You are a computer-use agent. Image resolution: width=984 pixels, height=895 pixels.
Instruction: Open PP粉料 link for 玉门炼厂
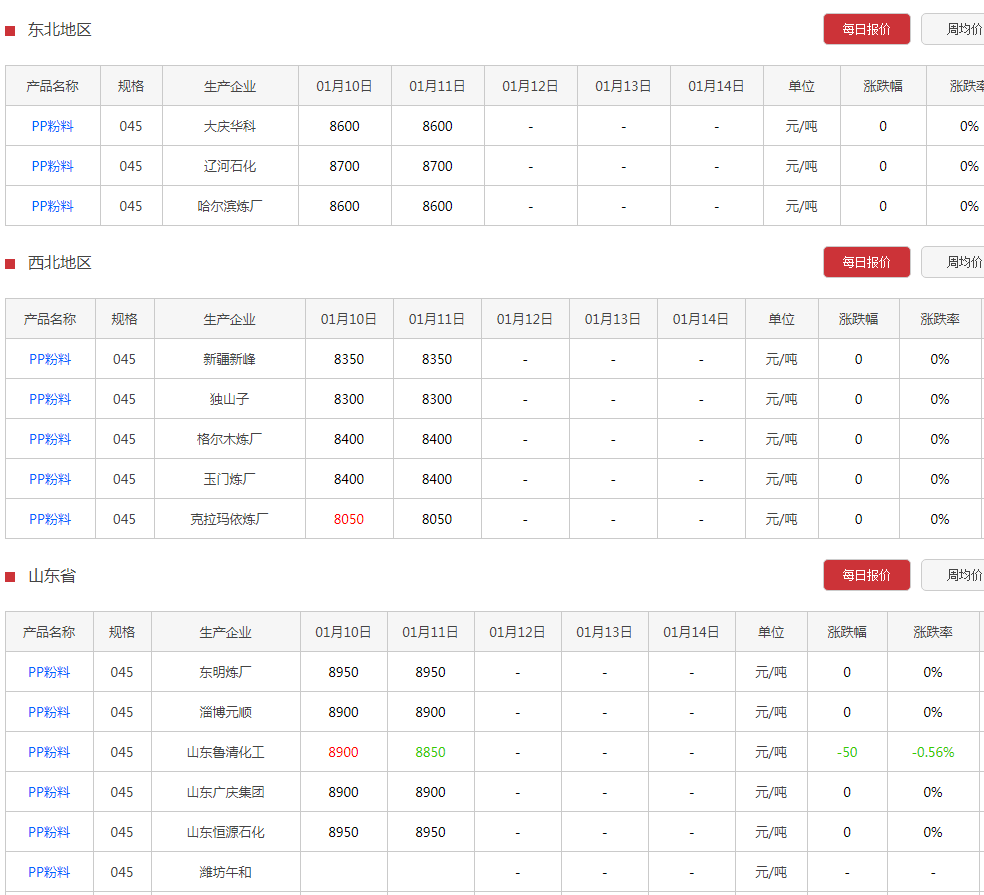50,479
